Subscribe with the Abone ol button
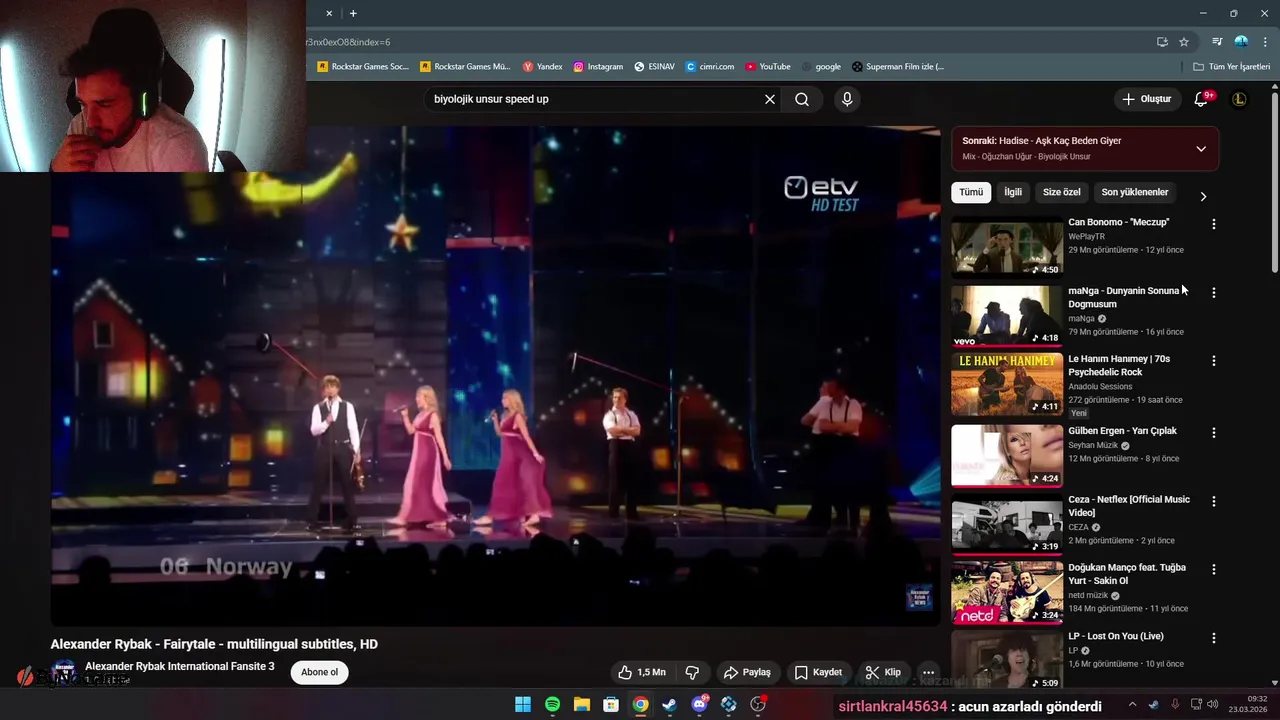This screenshot has height=720, width=1280. click(x=319, y=672)
